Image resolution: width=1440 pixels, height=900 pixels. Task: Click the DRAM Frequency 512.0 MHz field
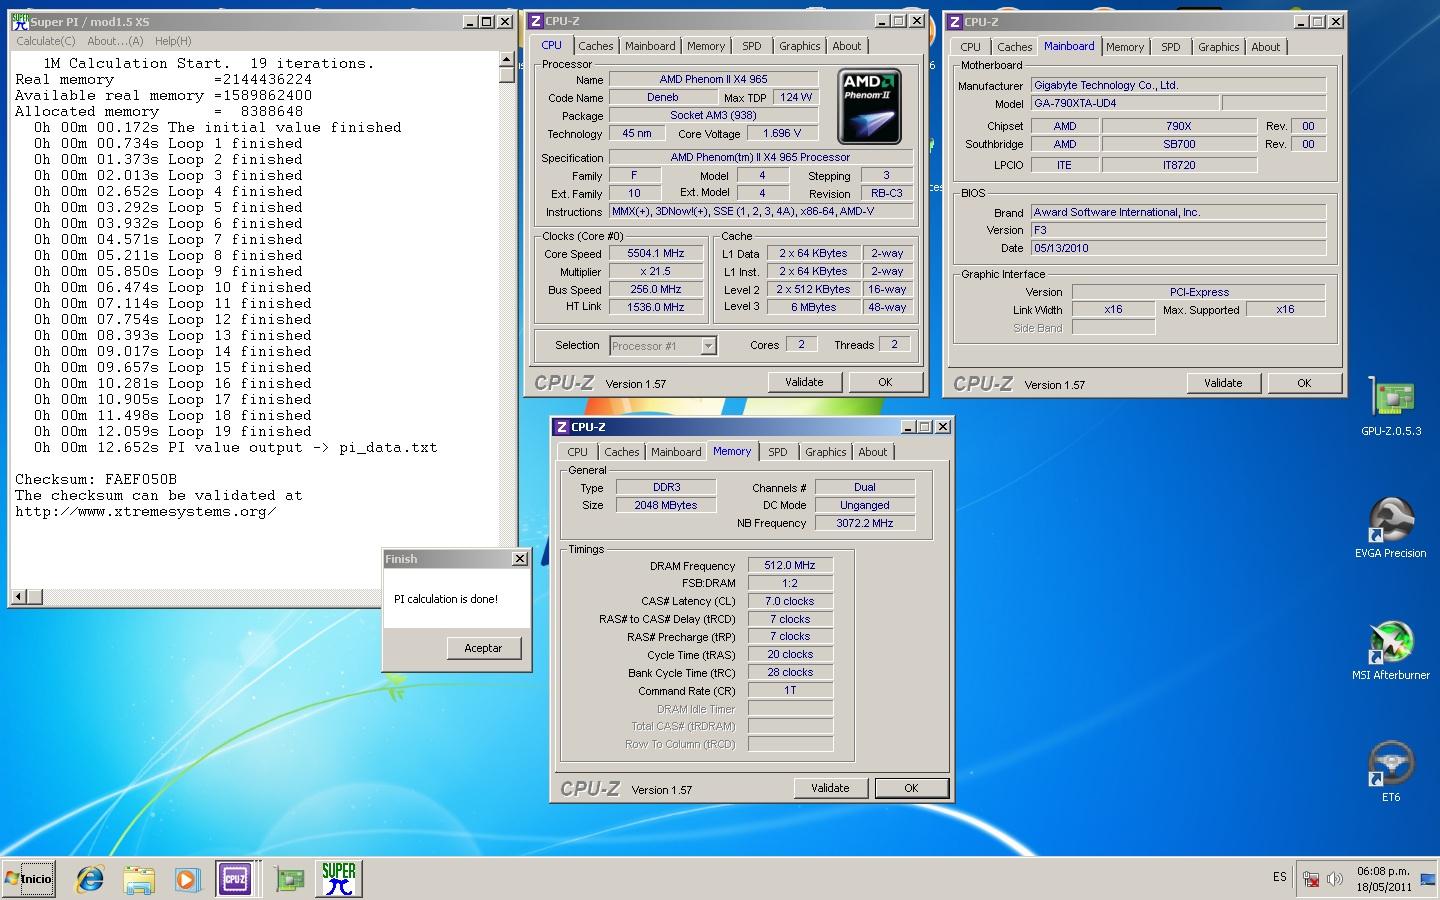[x=790, y=565]
